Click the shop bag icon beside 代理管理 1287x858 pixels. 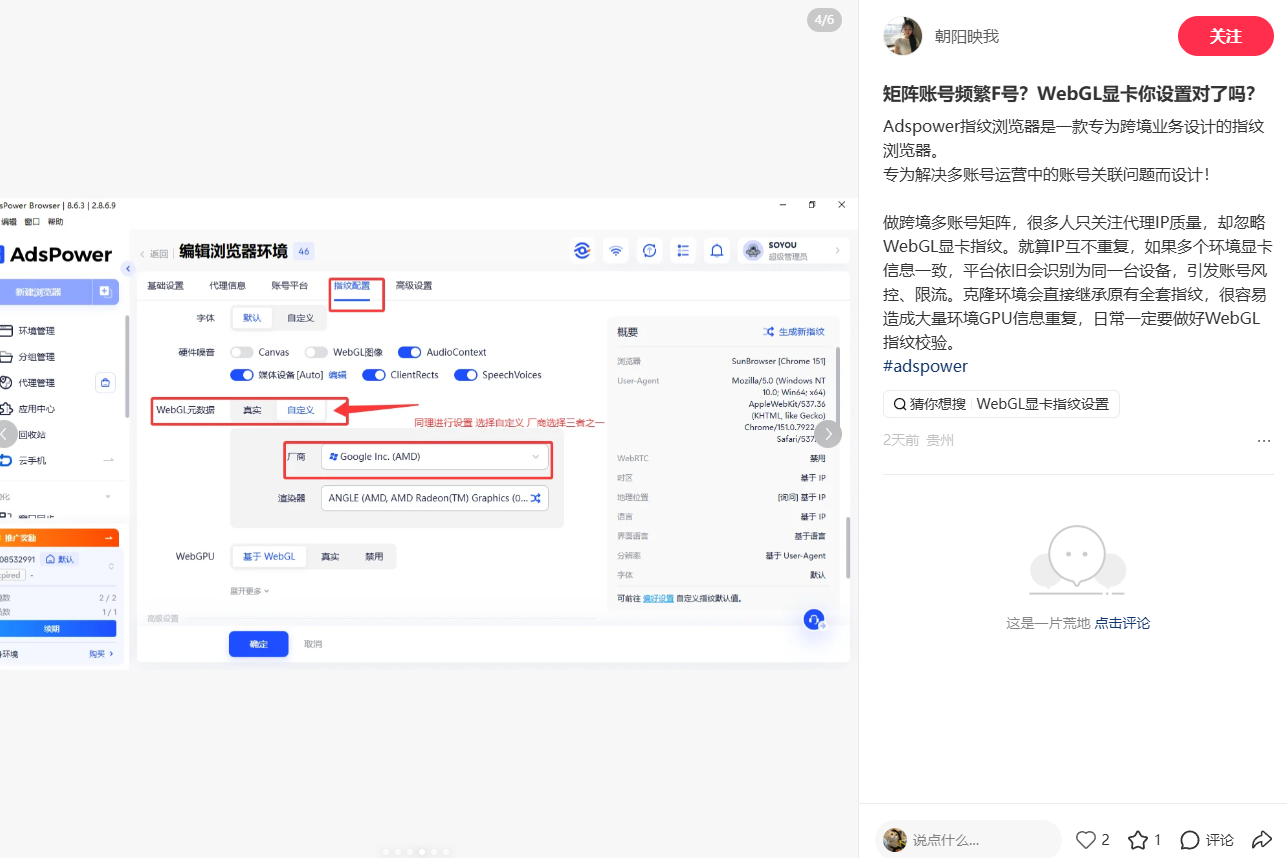coord(106,382)
